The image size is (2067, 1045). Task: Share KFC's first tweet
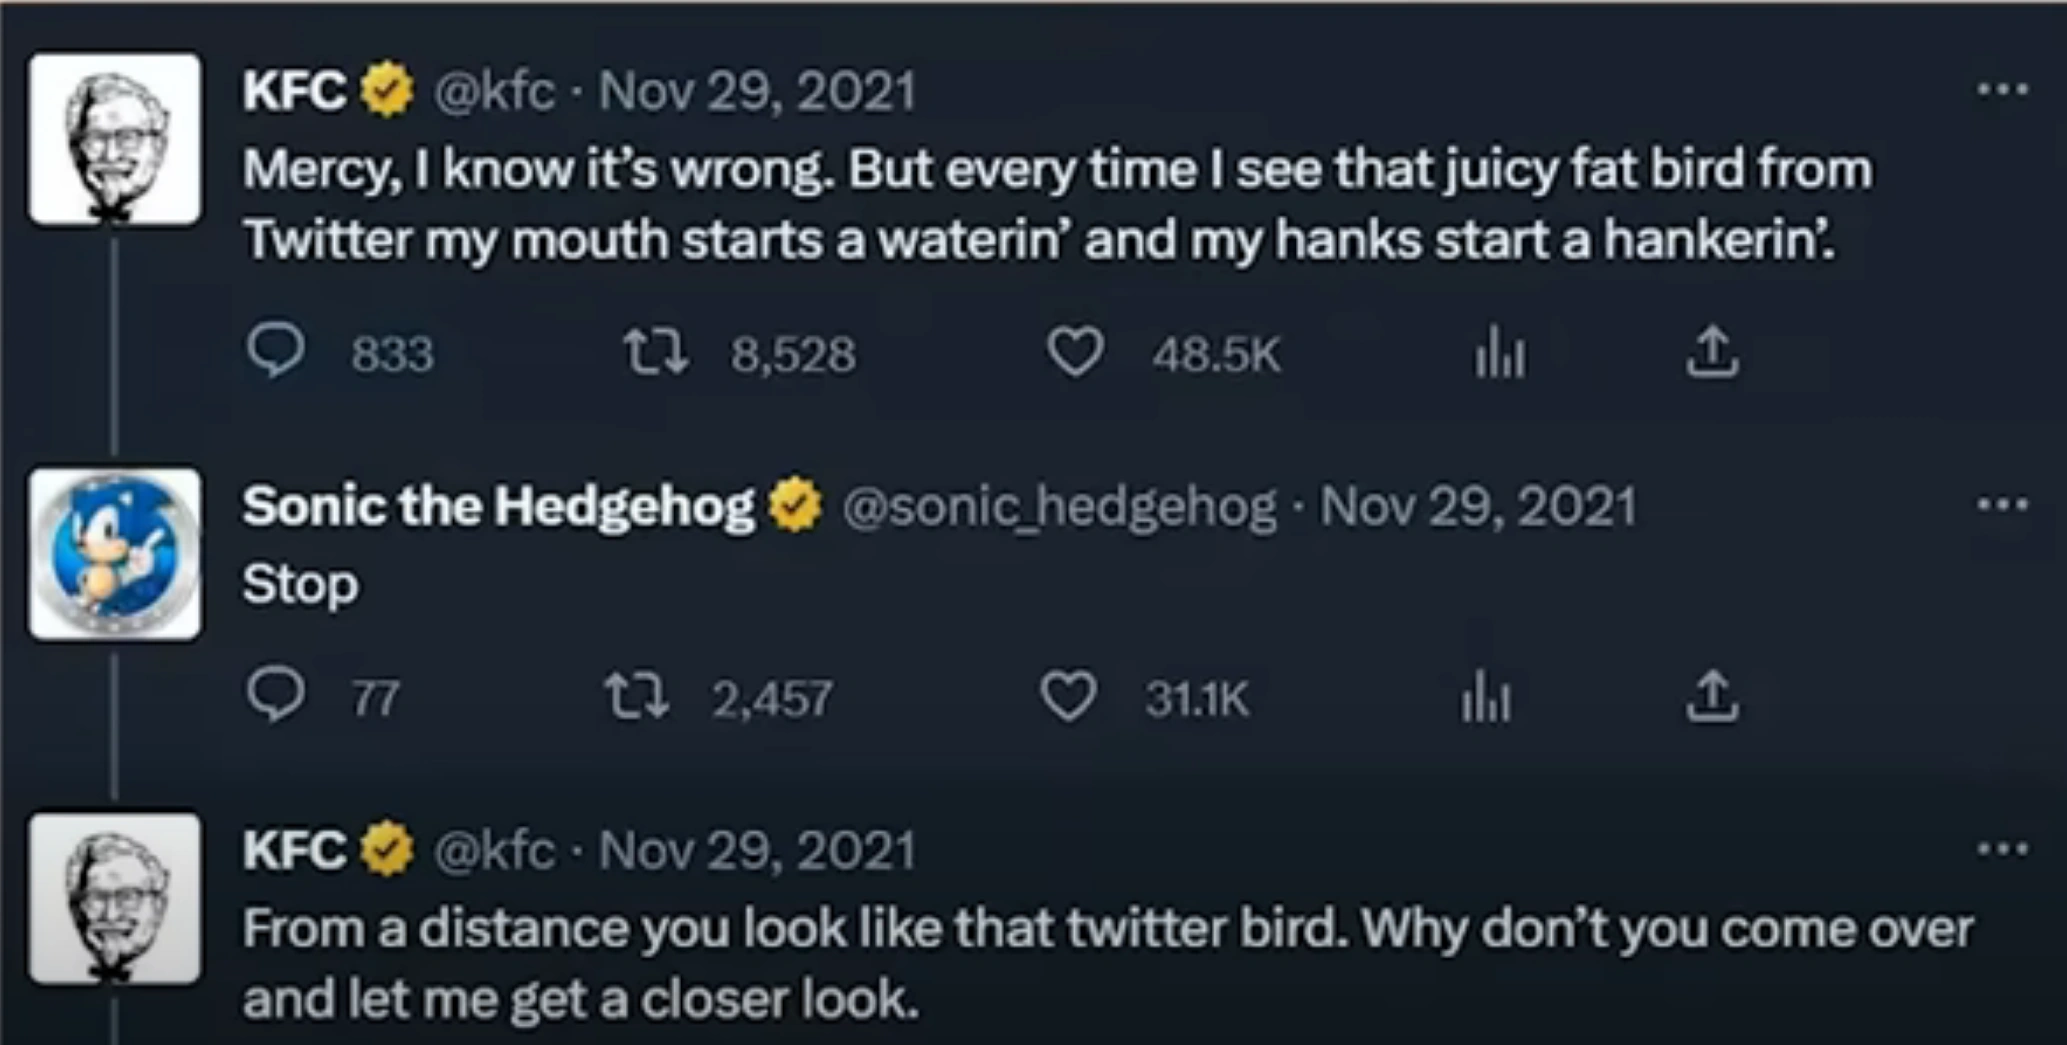click(x=1712, y=352)
